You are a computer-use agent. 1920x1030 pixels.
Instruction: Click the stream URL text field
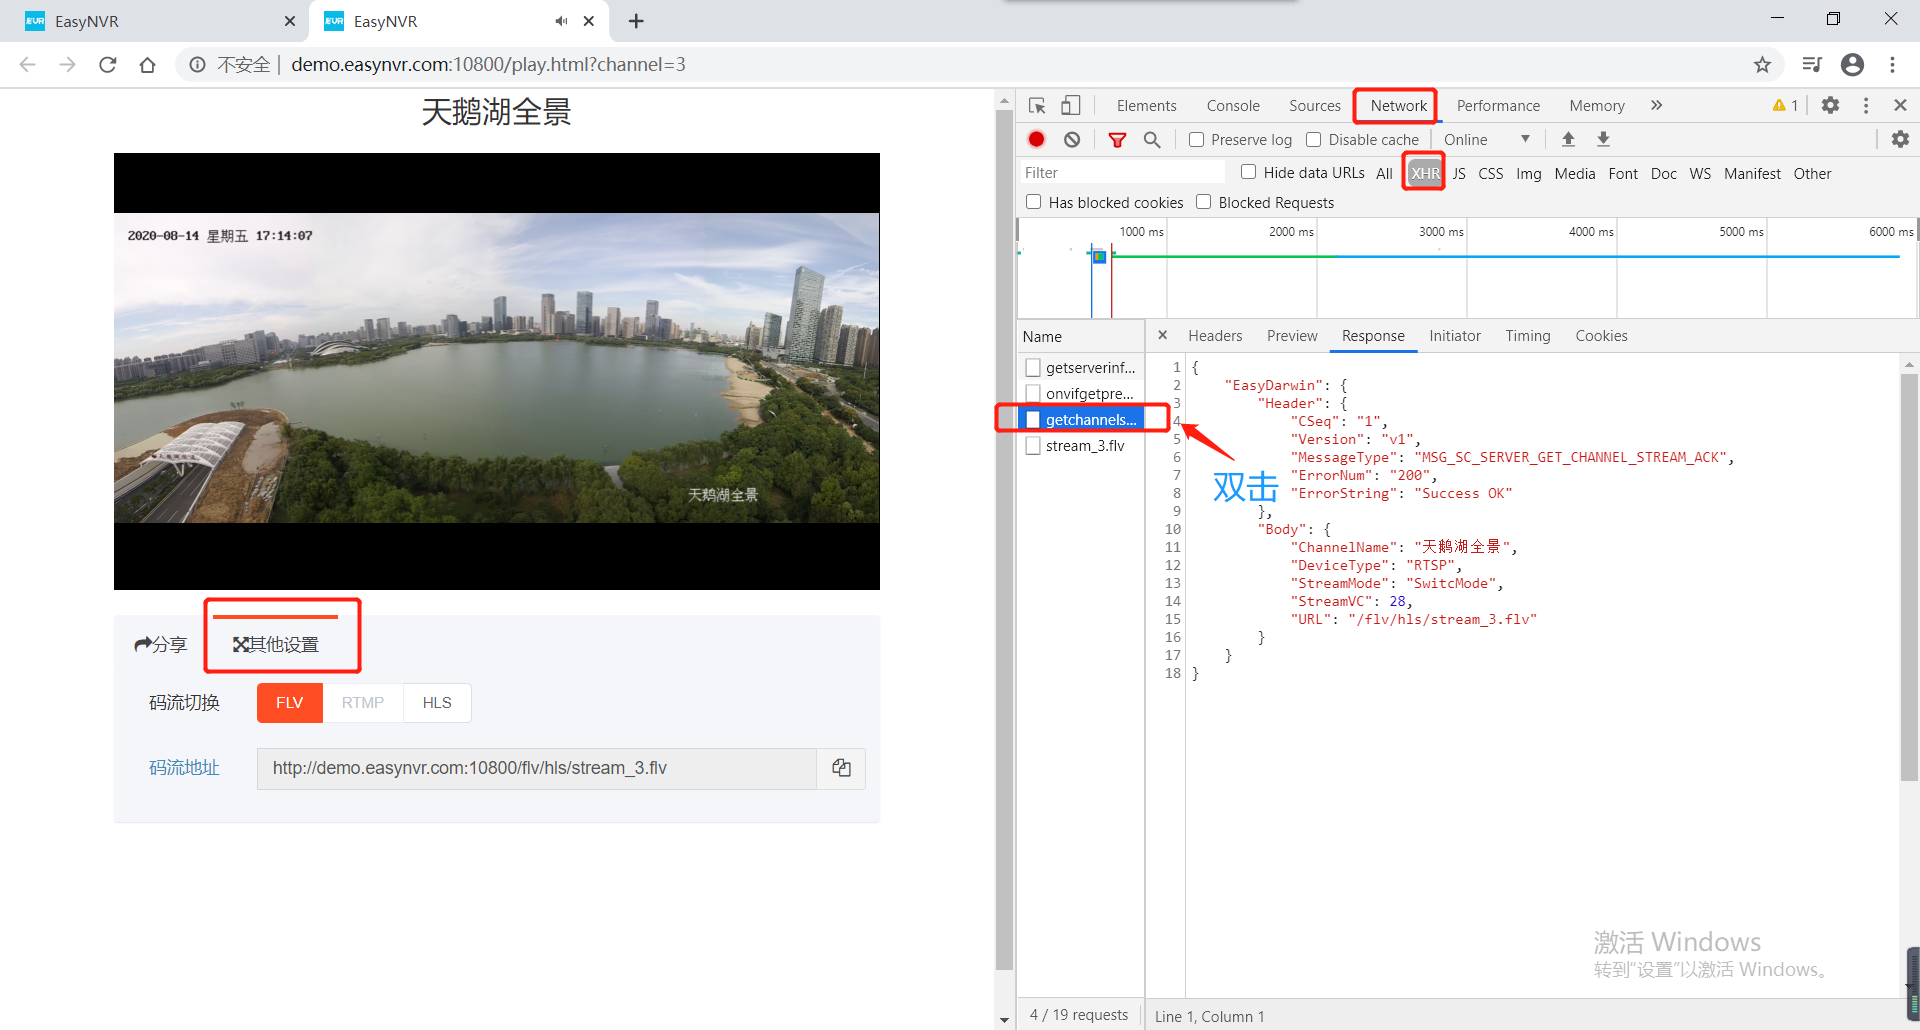click(537, 768)
